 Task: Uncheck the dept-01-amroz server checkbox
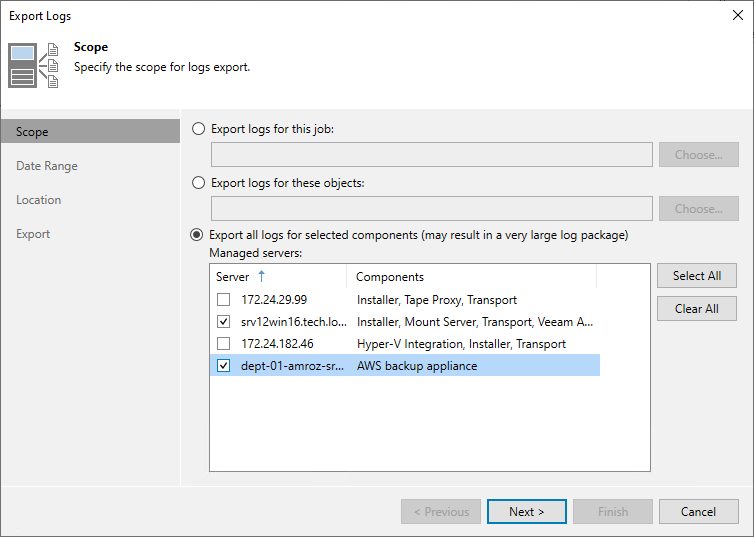[x=223, y=366]
